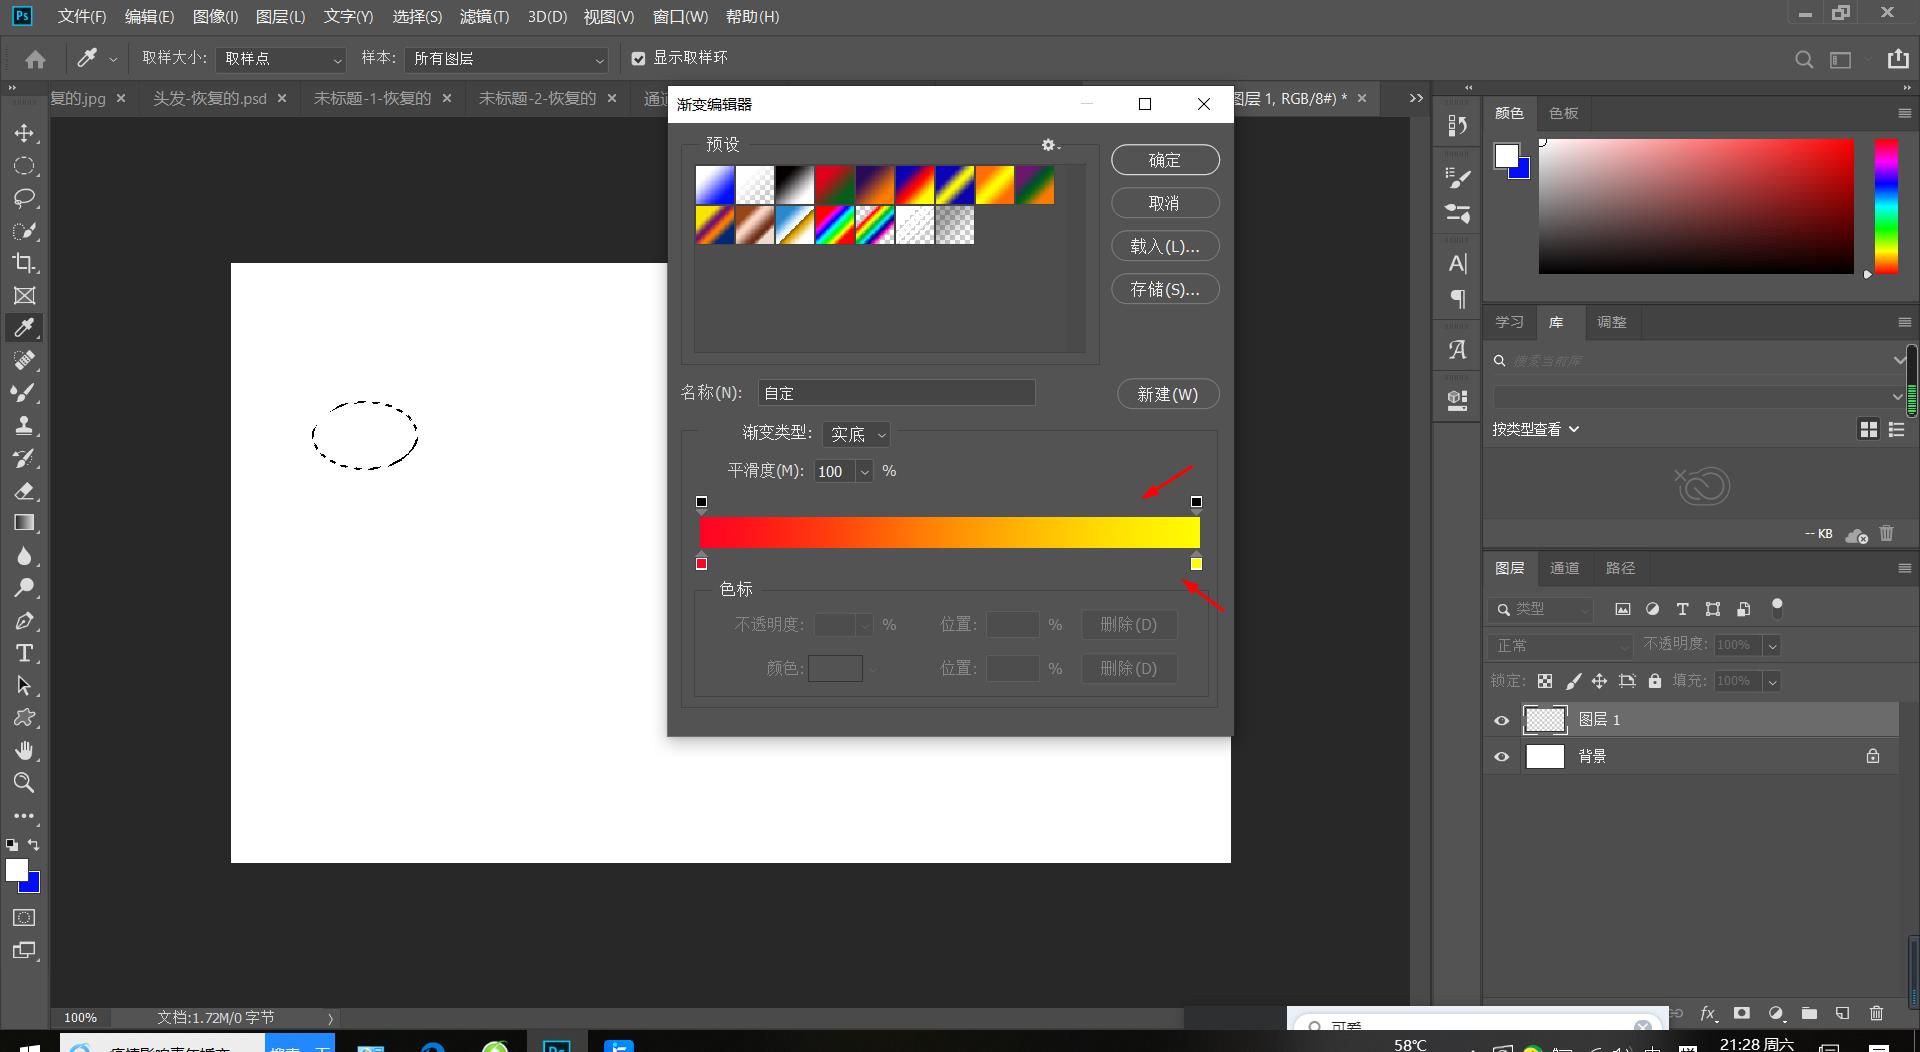The height and width of the screenshot is (1052, 1920).
Task: Toggle lock transparent pixels icon
Action: 1545,681
